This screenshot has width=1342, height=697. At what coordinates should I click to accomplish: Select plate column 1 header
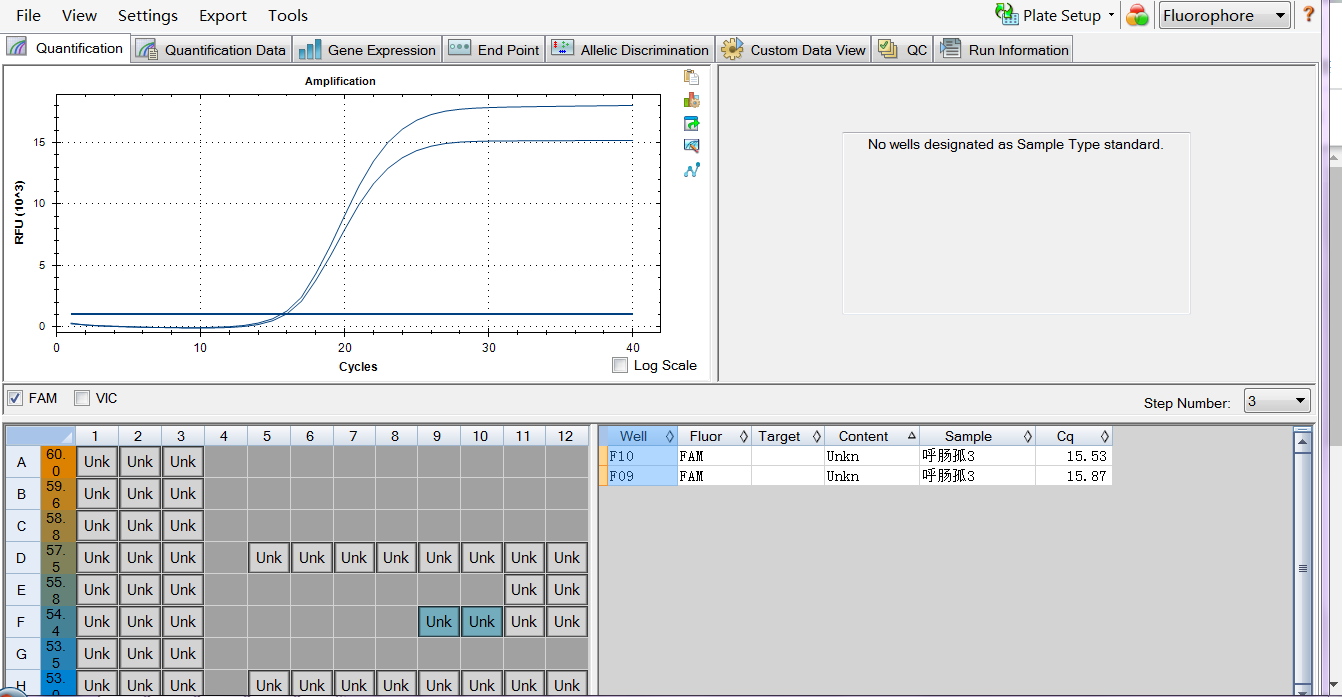click(x=97, y=436)
